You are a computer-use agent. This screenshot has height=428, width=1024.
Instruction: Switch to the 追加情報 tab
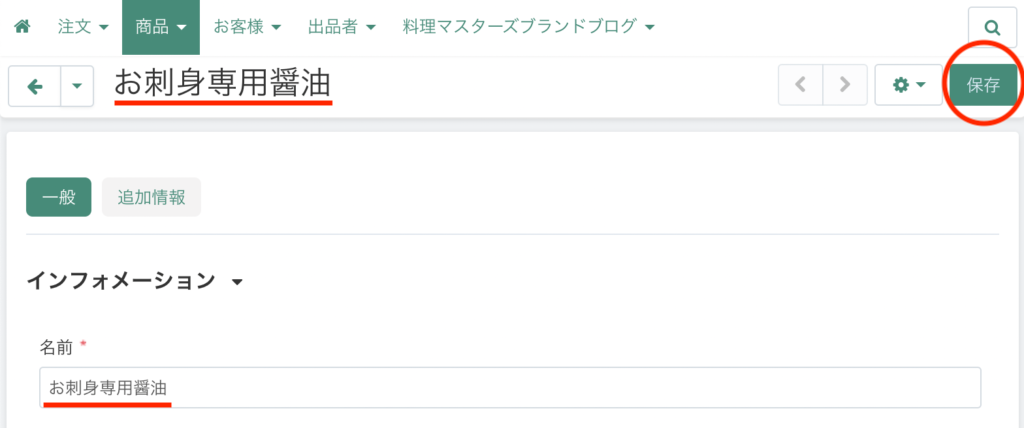151,197
